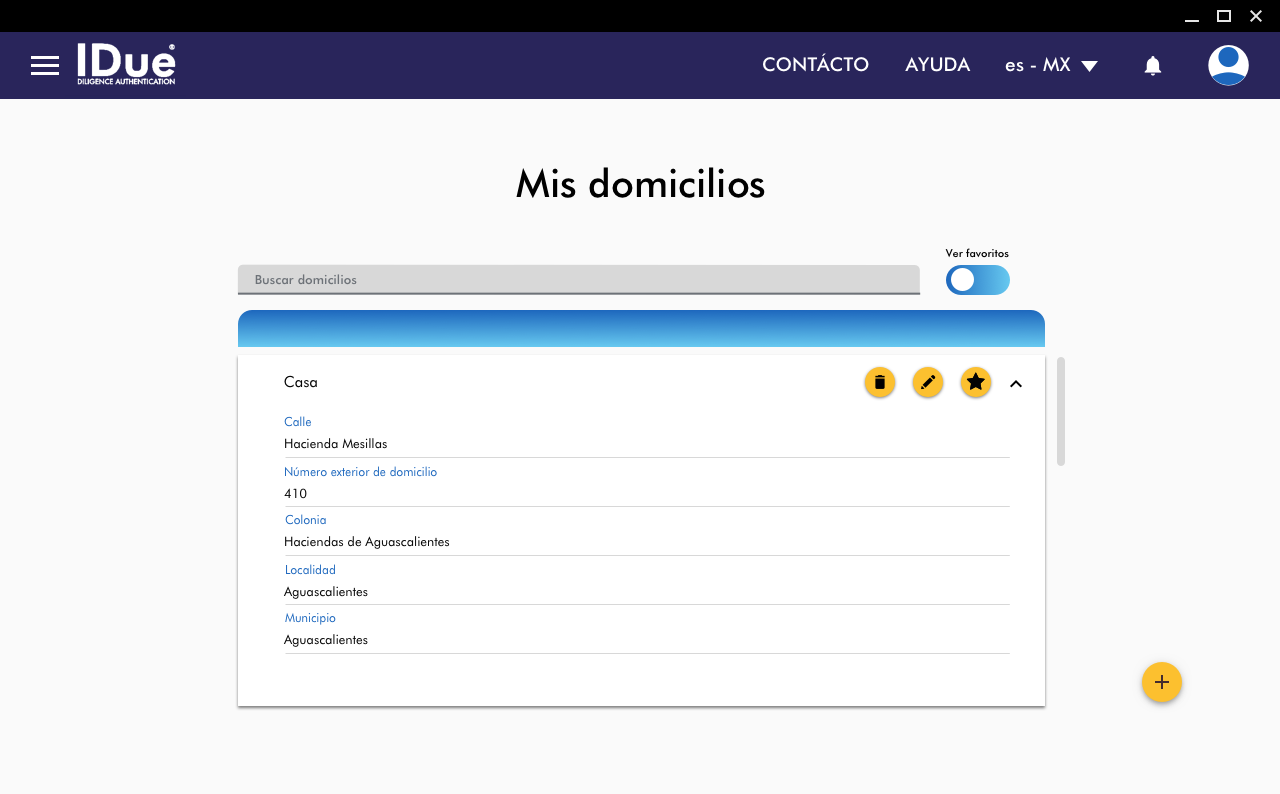Image resolution: width=1280 pixels, height=794 pixels.
Task: Open the hamburger navigation menu
Action: tap(45, 66)
